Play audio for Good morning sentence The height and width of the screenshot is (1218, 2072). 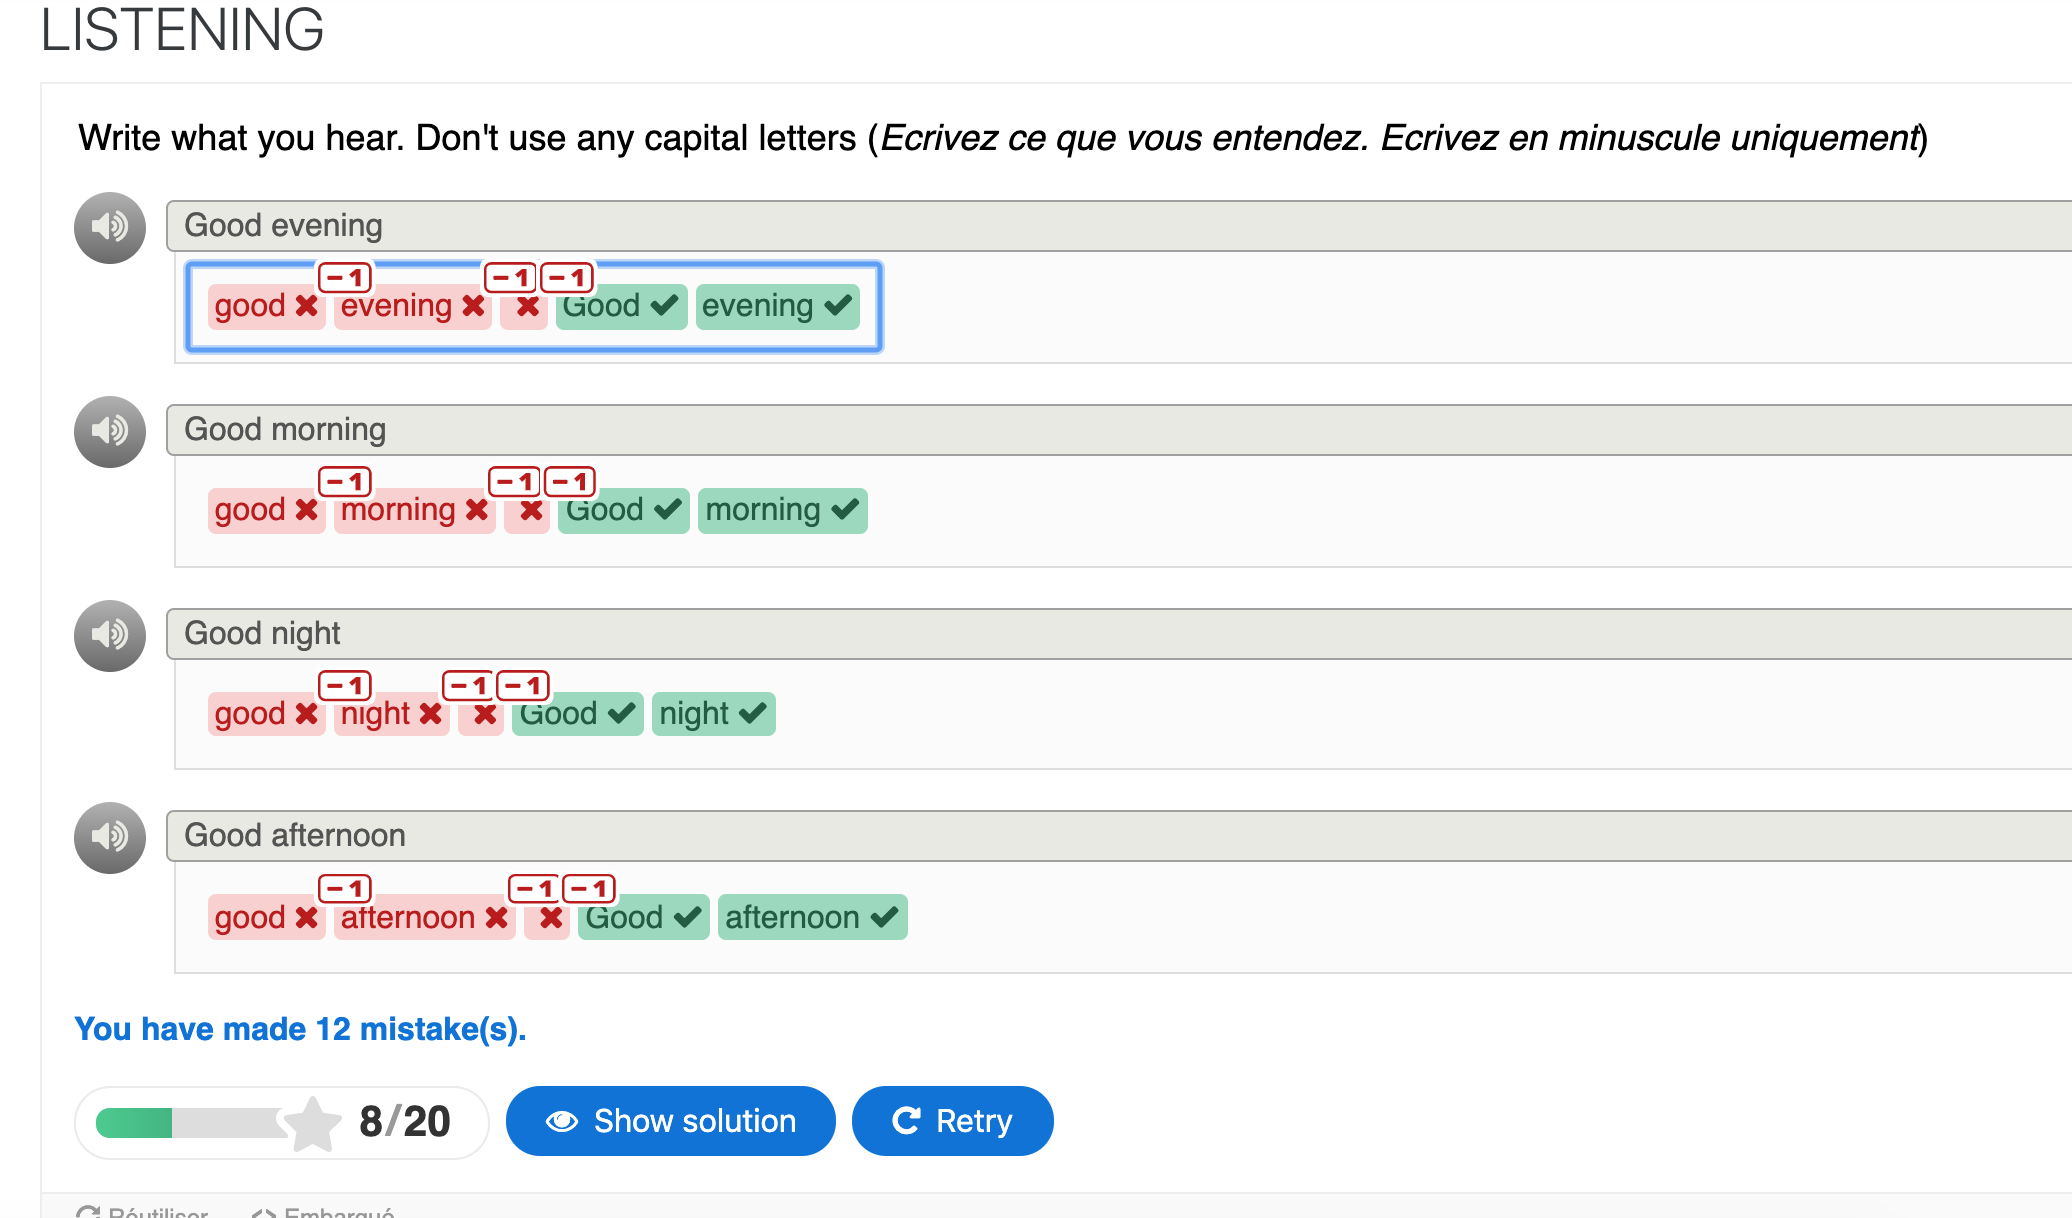click(x=110, y=432)
